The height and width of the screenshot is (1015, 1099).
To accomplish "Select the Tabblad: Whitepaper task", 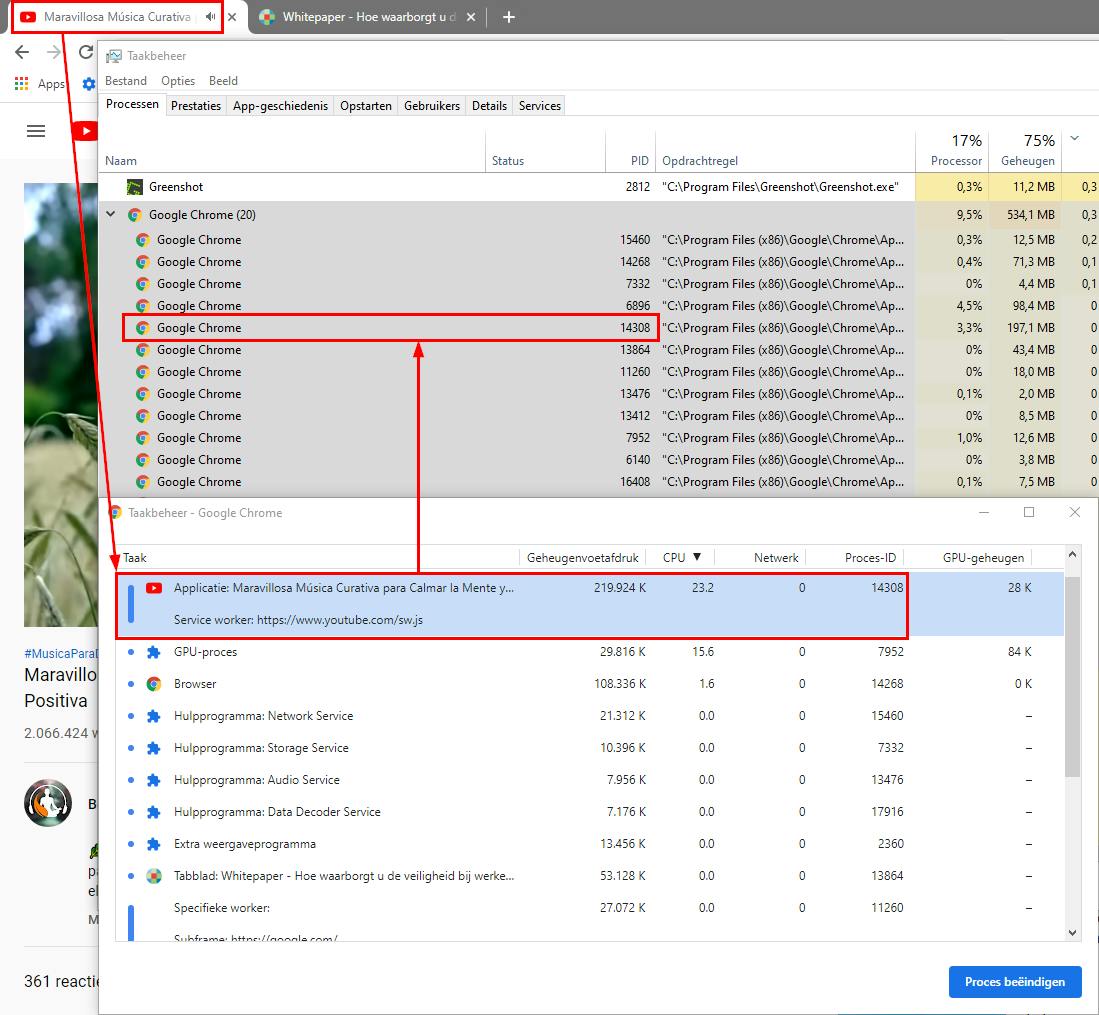I will click(590, 876).
